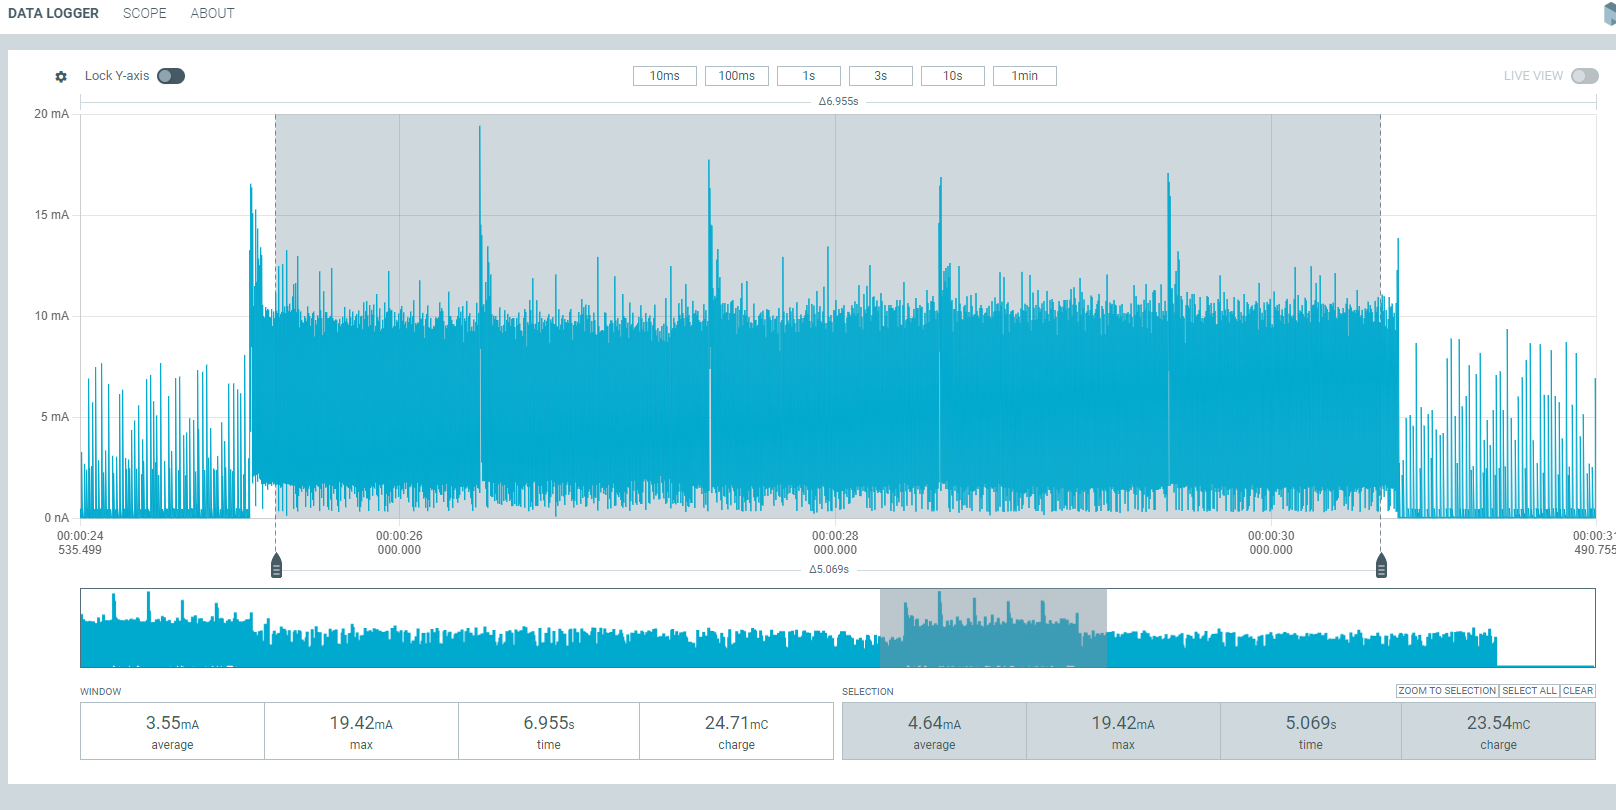1616x810 pixels.
Task: Set time window to 10ms
Action: 665,76
